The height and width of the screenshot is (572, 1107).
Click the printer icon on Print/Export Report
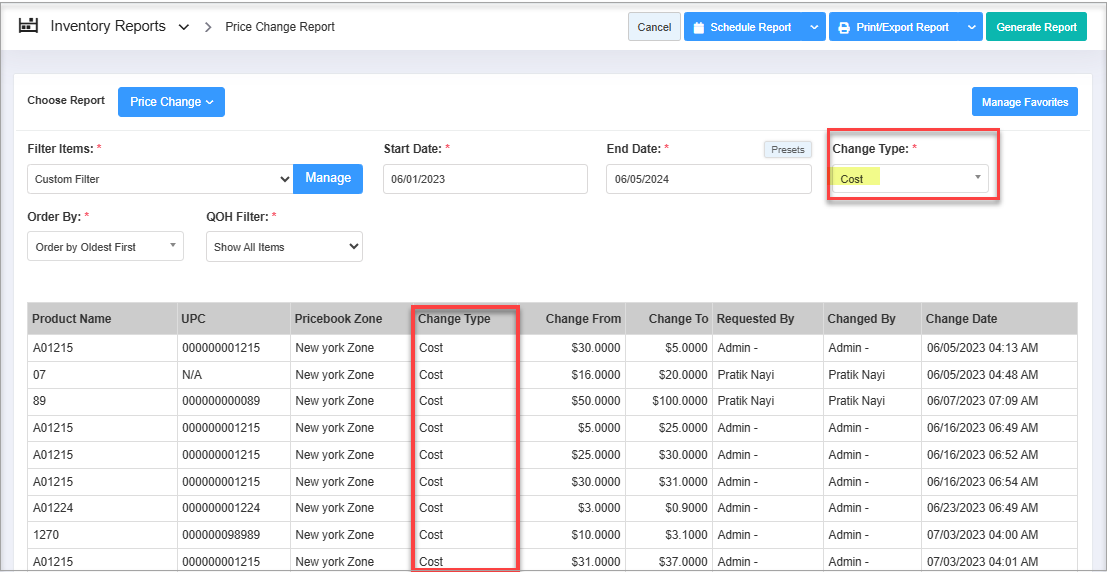click(x=844, y=28)
